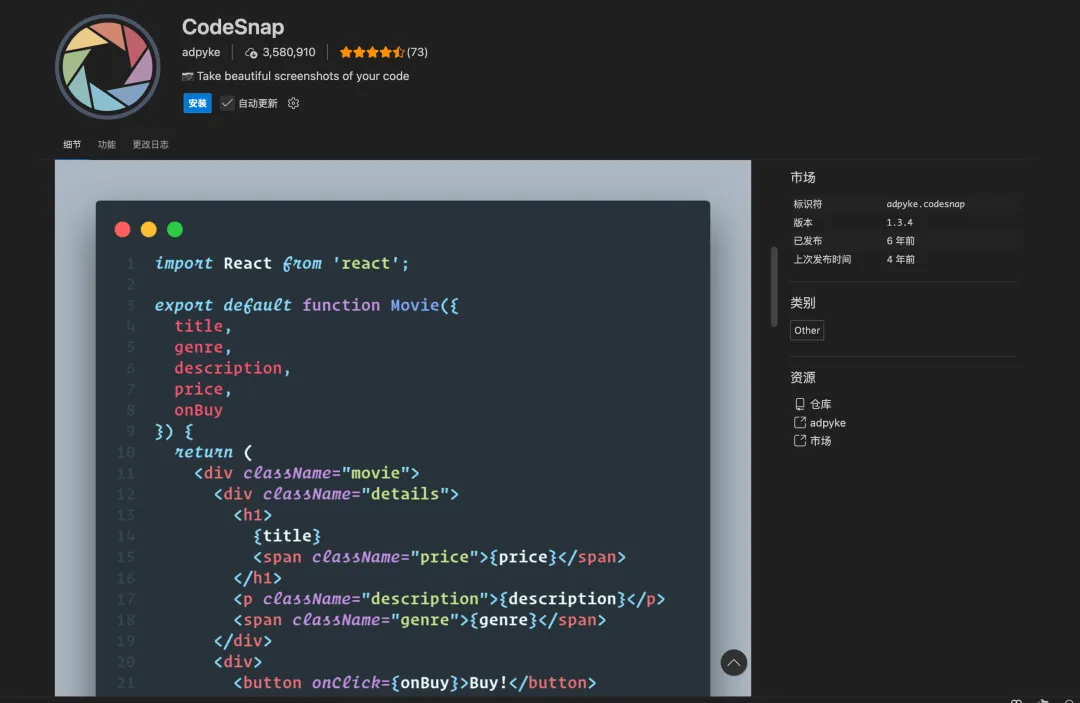Open the adpyke resource link
Viewport: 1080px width, 703px height.
pos(827,423)
